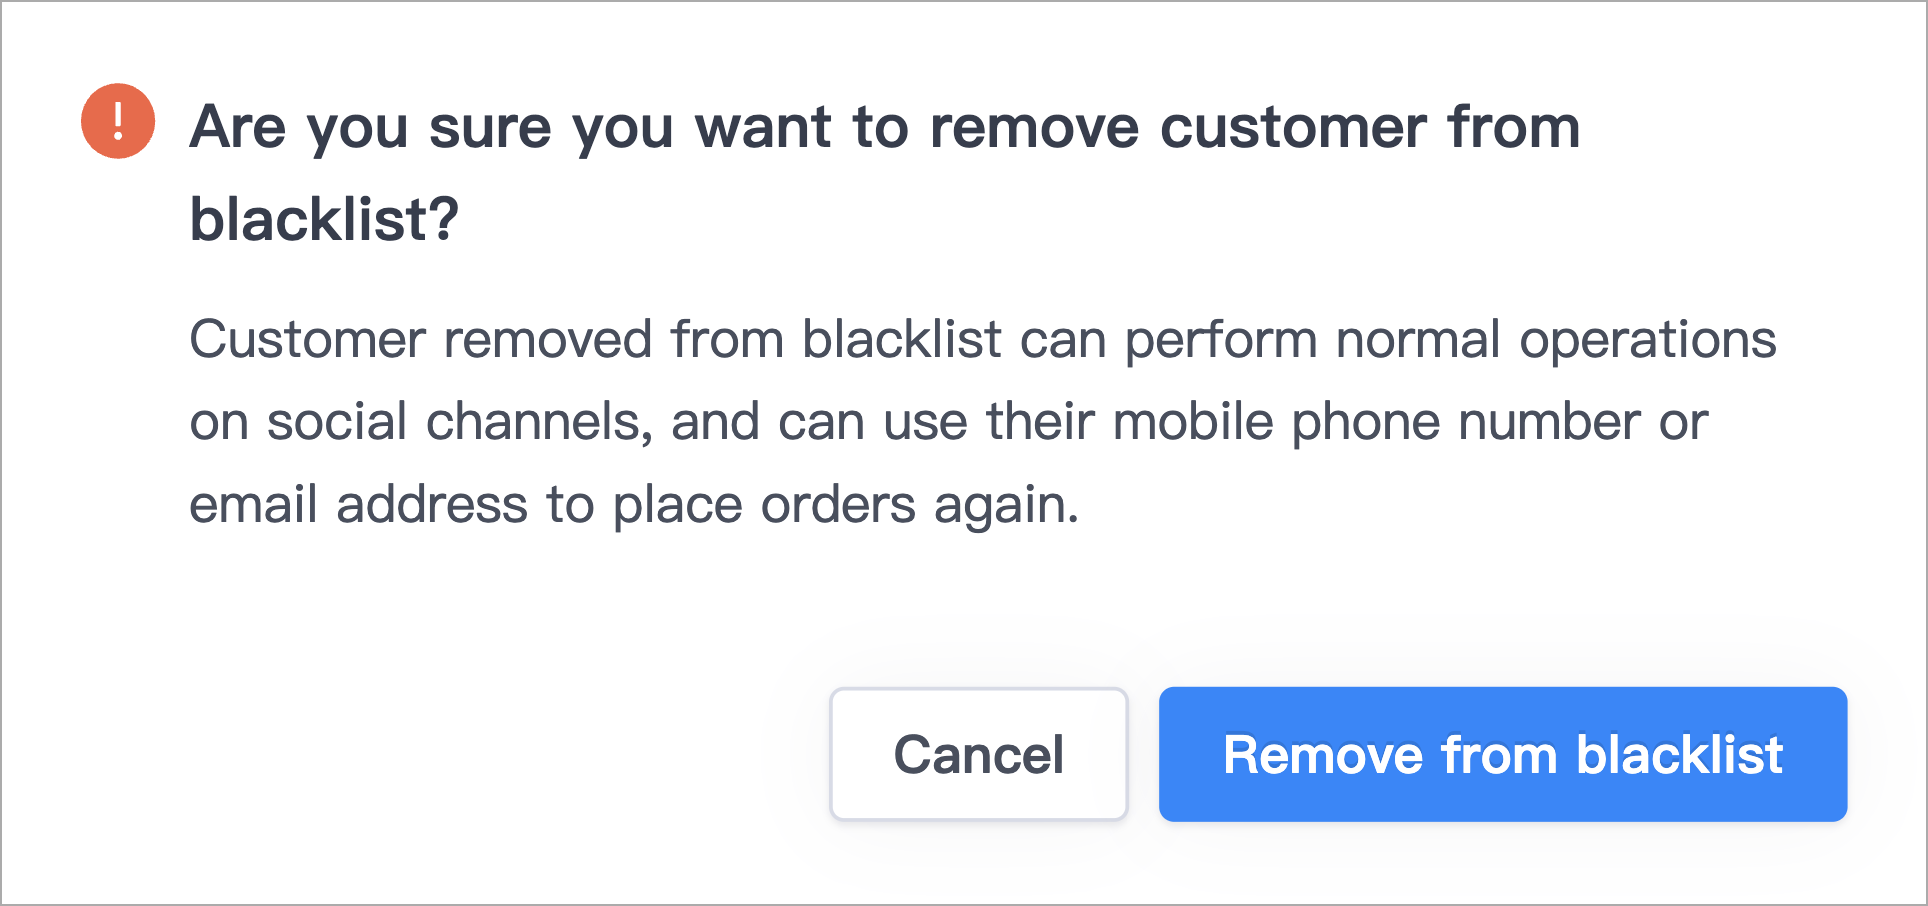Click the 'Customer removed from blacklist' sentence start
This screenshot has width=1928, height=906.
596,339
